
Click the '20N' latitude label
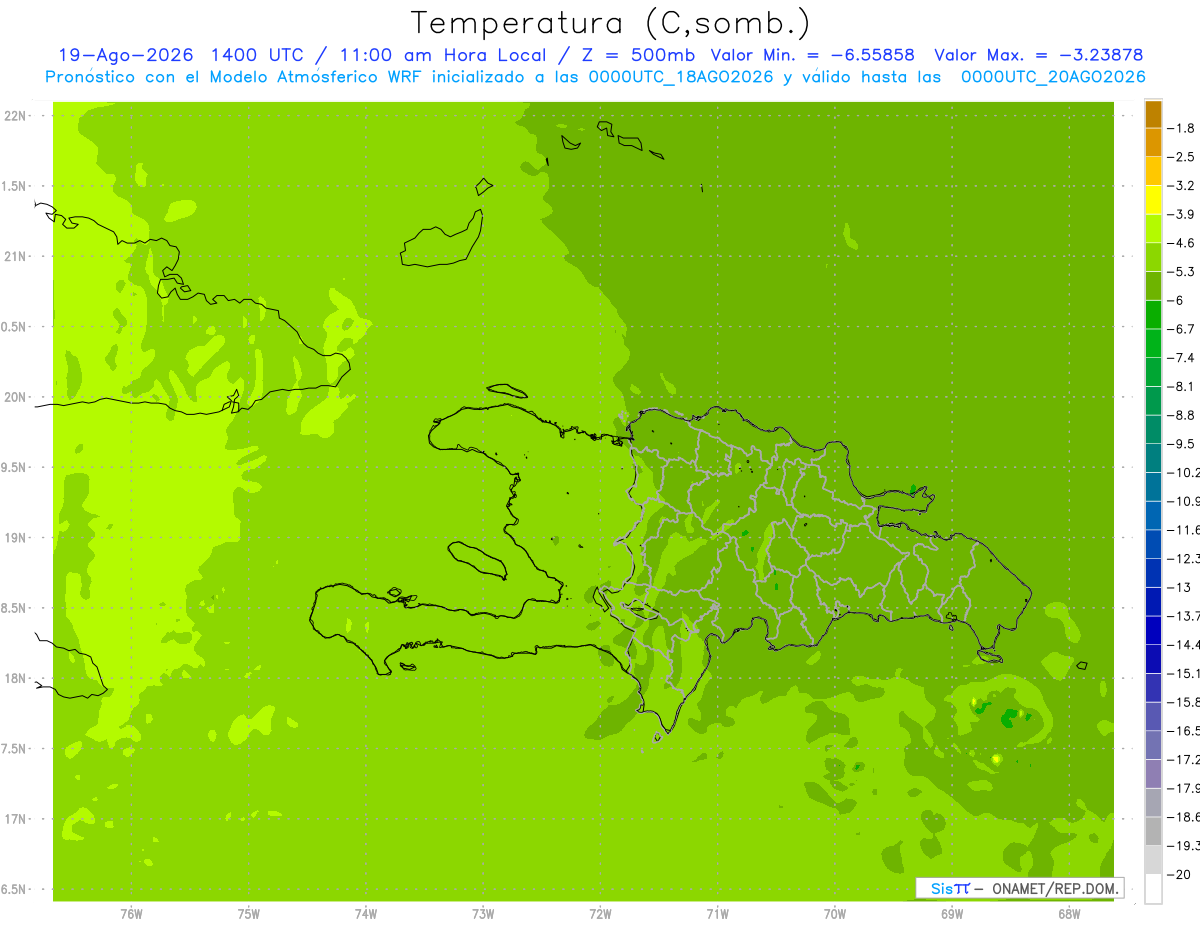[15, 397]
